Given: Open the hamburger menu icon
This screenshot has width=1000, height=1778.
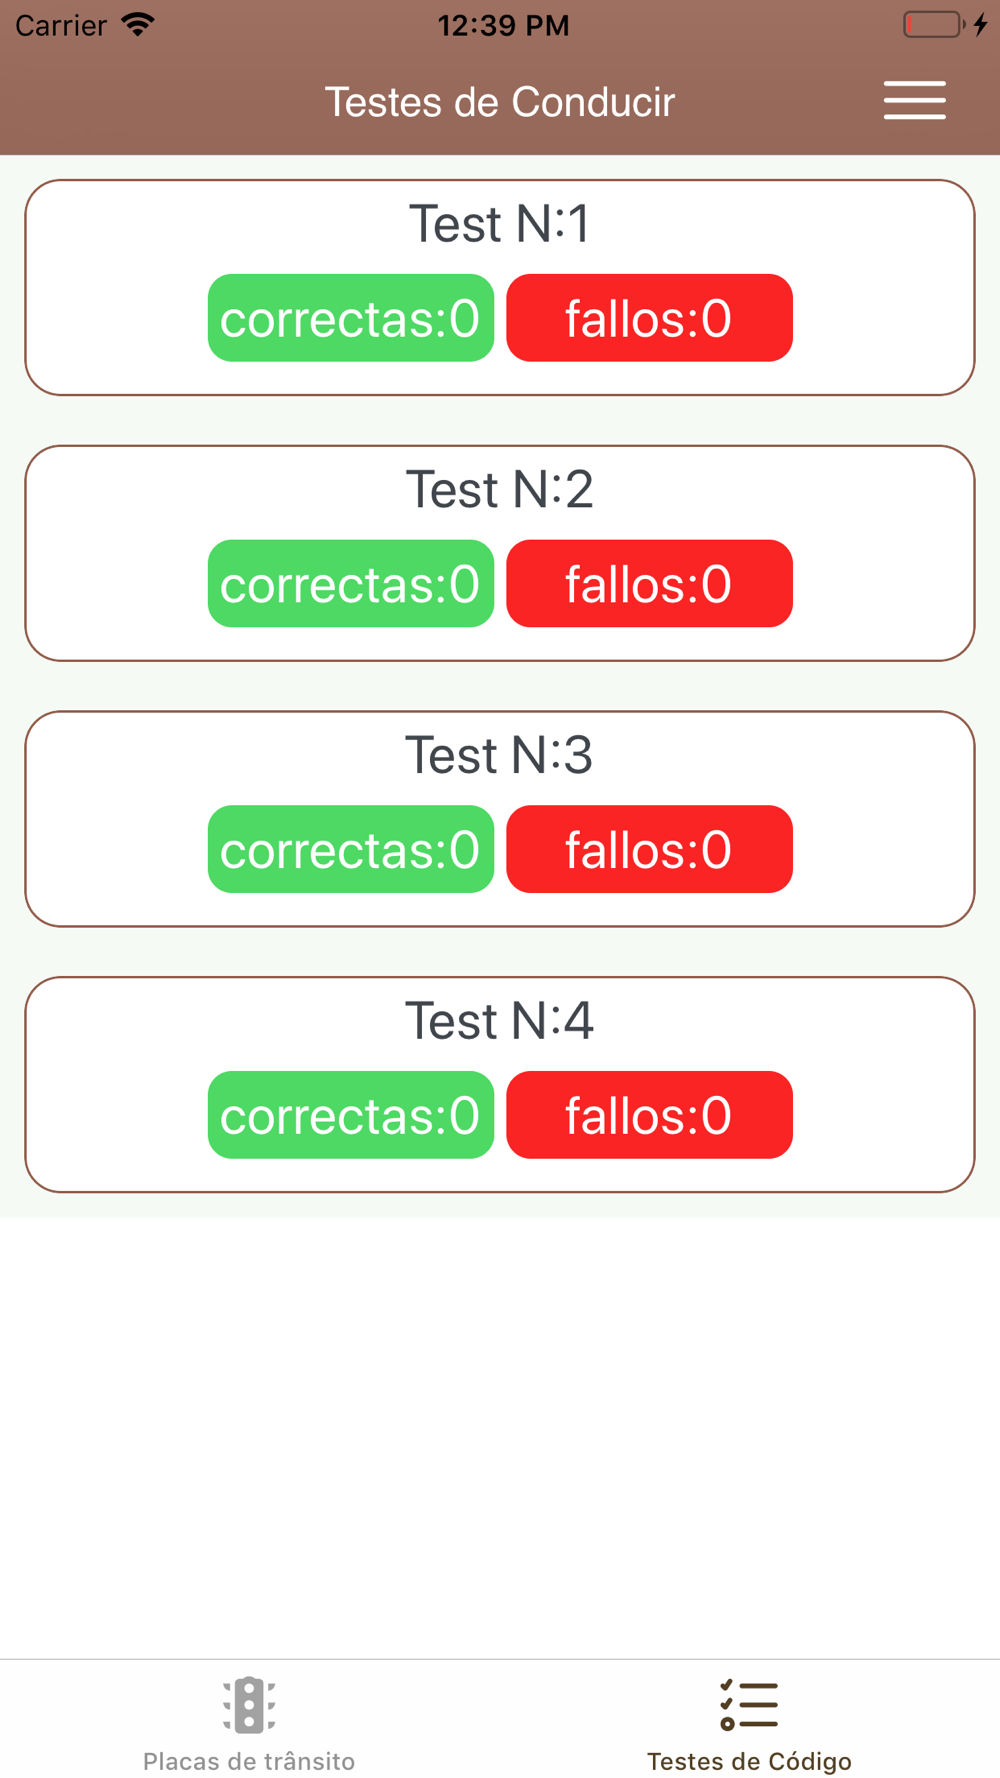Looking at the screenshot, I should point(914,101).
